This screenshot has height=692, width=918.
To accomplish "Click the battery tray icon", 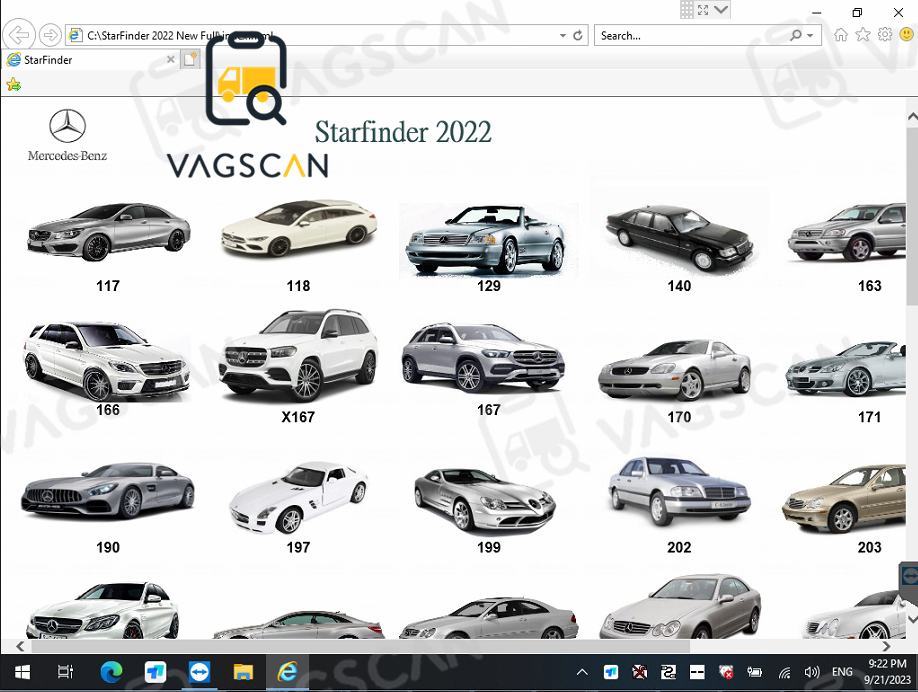I will tap(754, 673).
